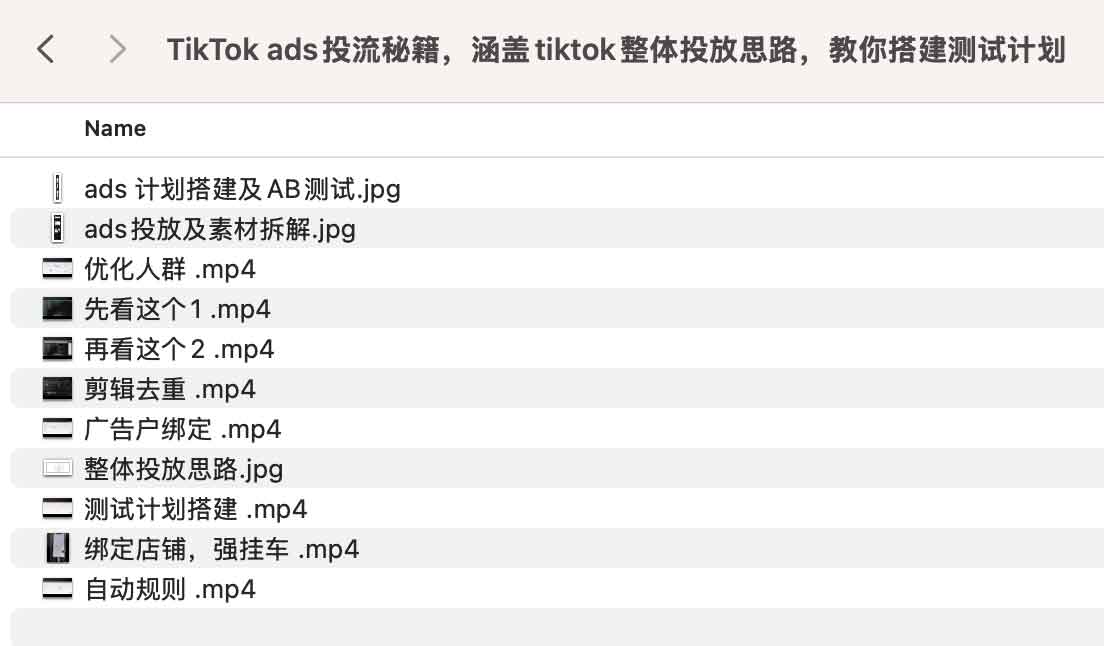Click the 剪辑去重 .mp4 video icon
1104x646 pixels.
[58, 389]
